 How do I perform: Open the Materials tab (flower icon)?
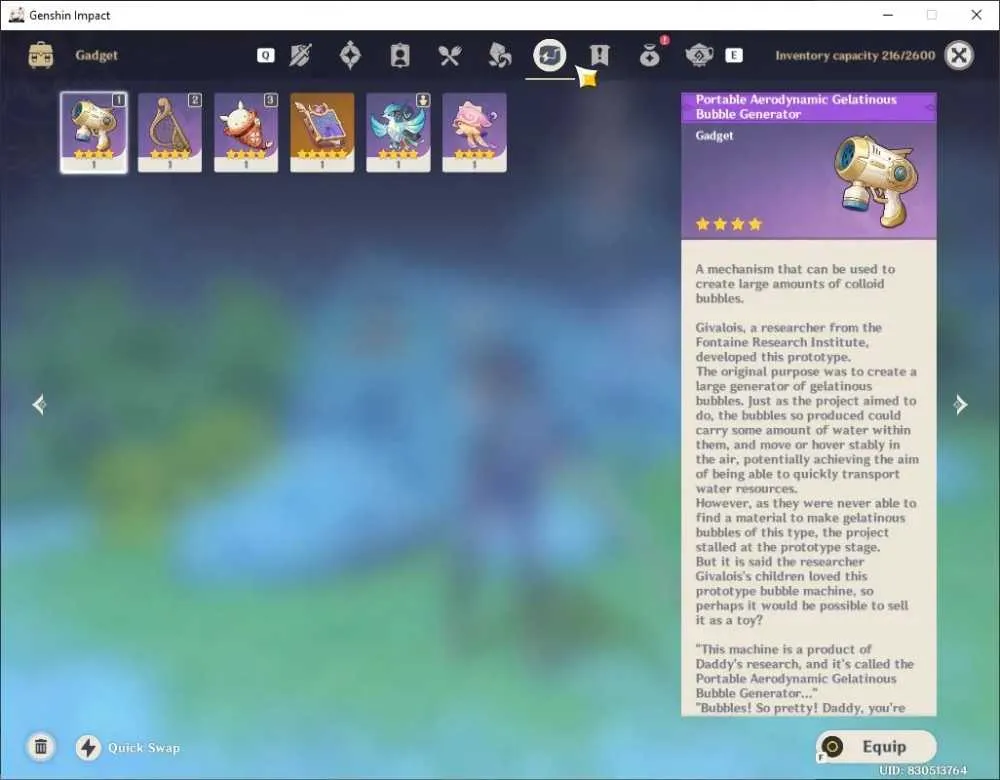499,55
